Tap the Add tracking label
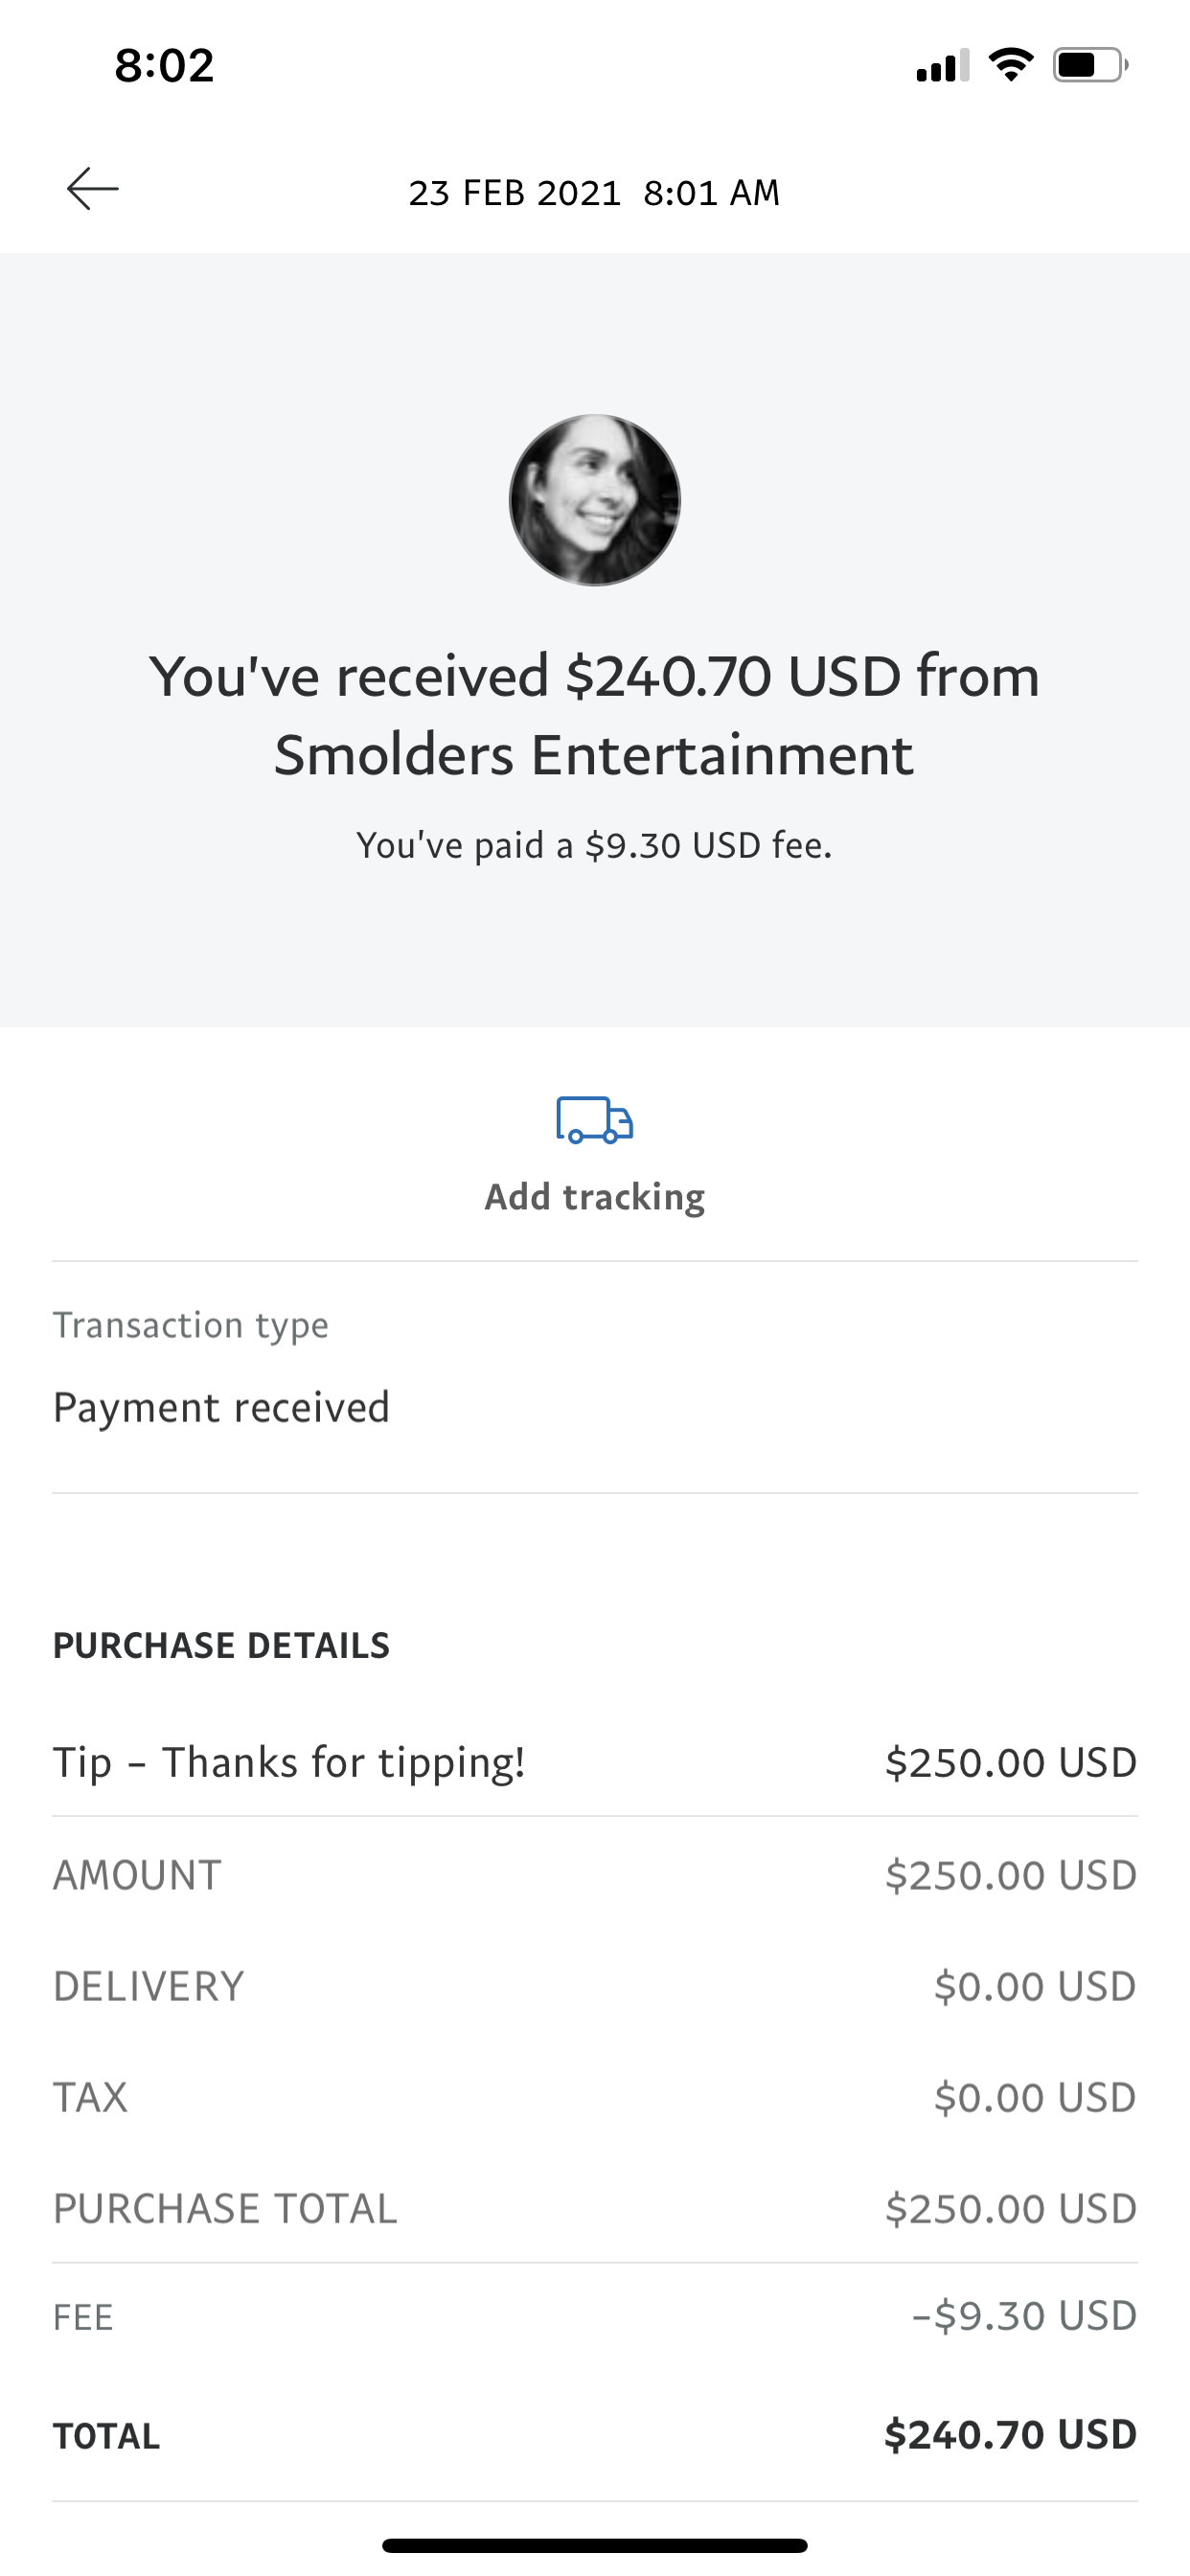This screenshot has width=1190, height=2576. tap(595, 1197)
